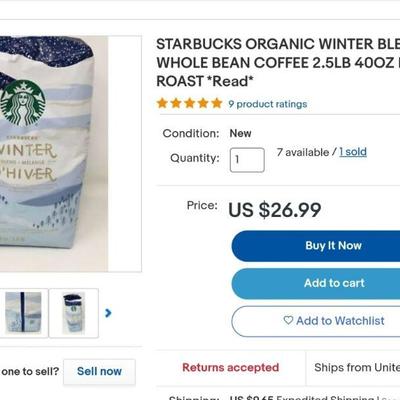The width and height of the screenshot is (400, 400).
Task: Click the heart icon on Add to Watchlist
Action: [288, 320]
